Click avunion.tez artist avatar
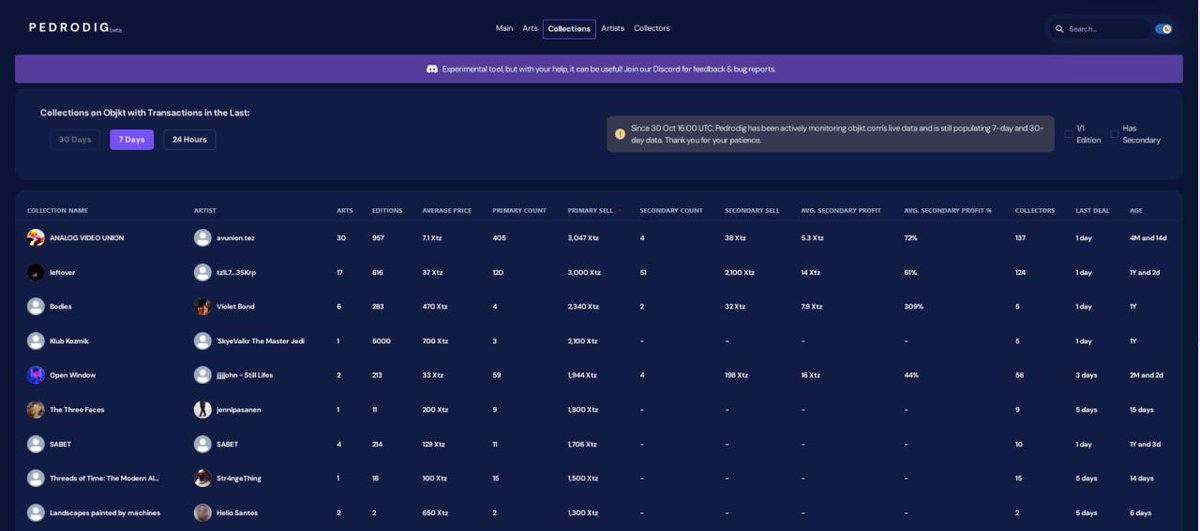The image size is (1200, 531). pyautogui.click(x=203, y=238)
